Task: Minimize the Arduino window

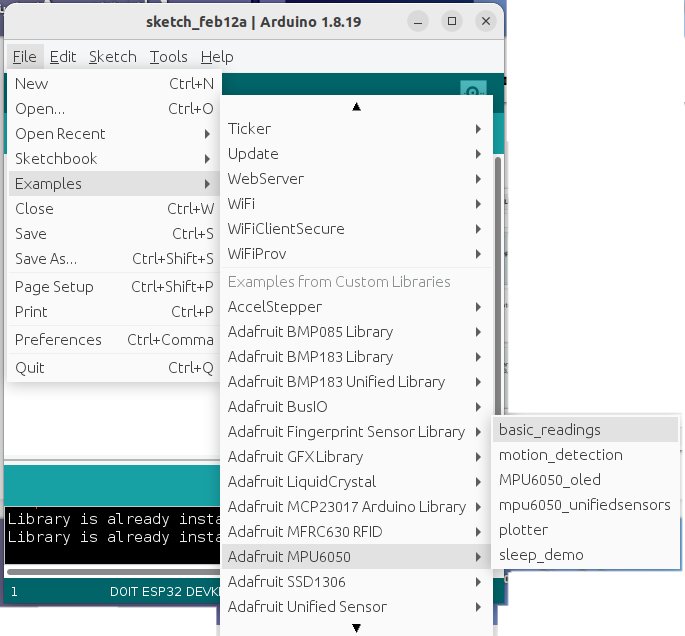Action: (x=418, y=21)
